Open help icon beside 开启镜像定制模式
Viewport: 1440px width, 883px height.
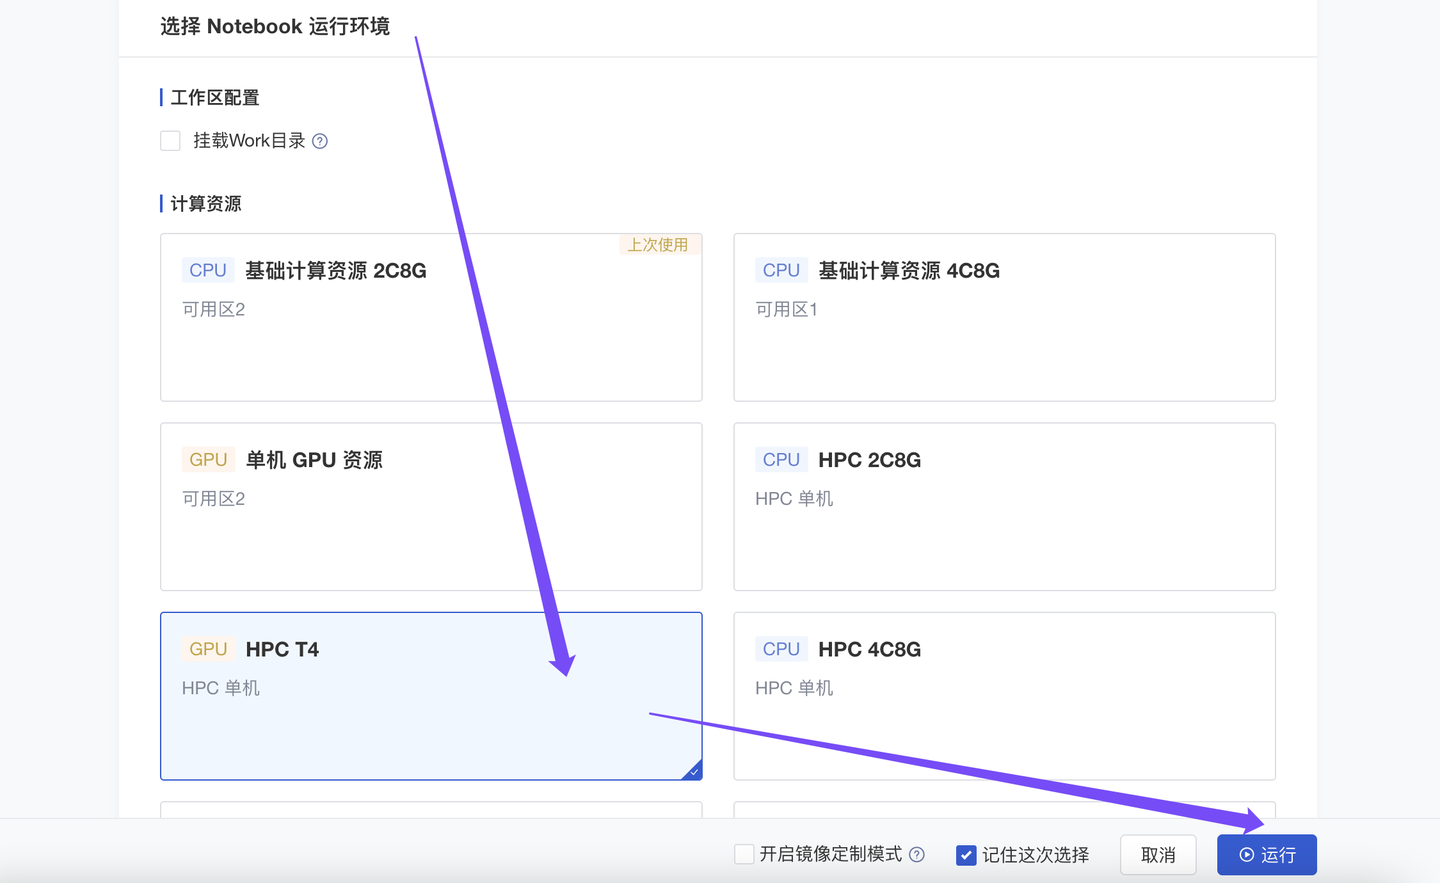click(x=917, y=854)
